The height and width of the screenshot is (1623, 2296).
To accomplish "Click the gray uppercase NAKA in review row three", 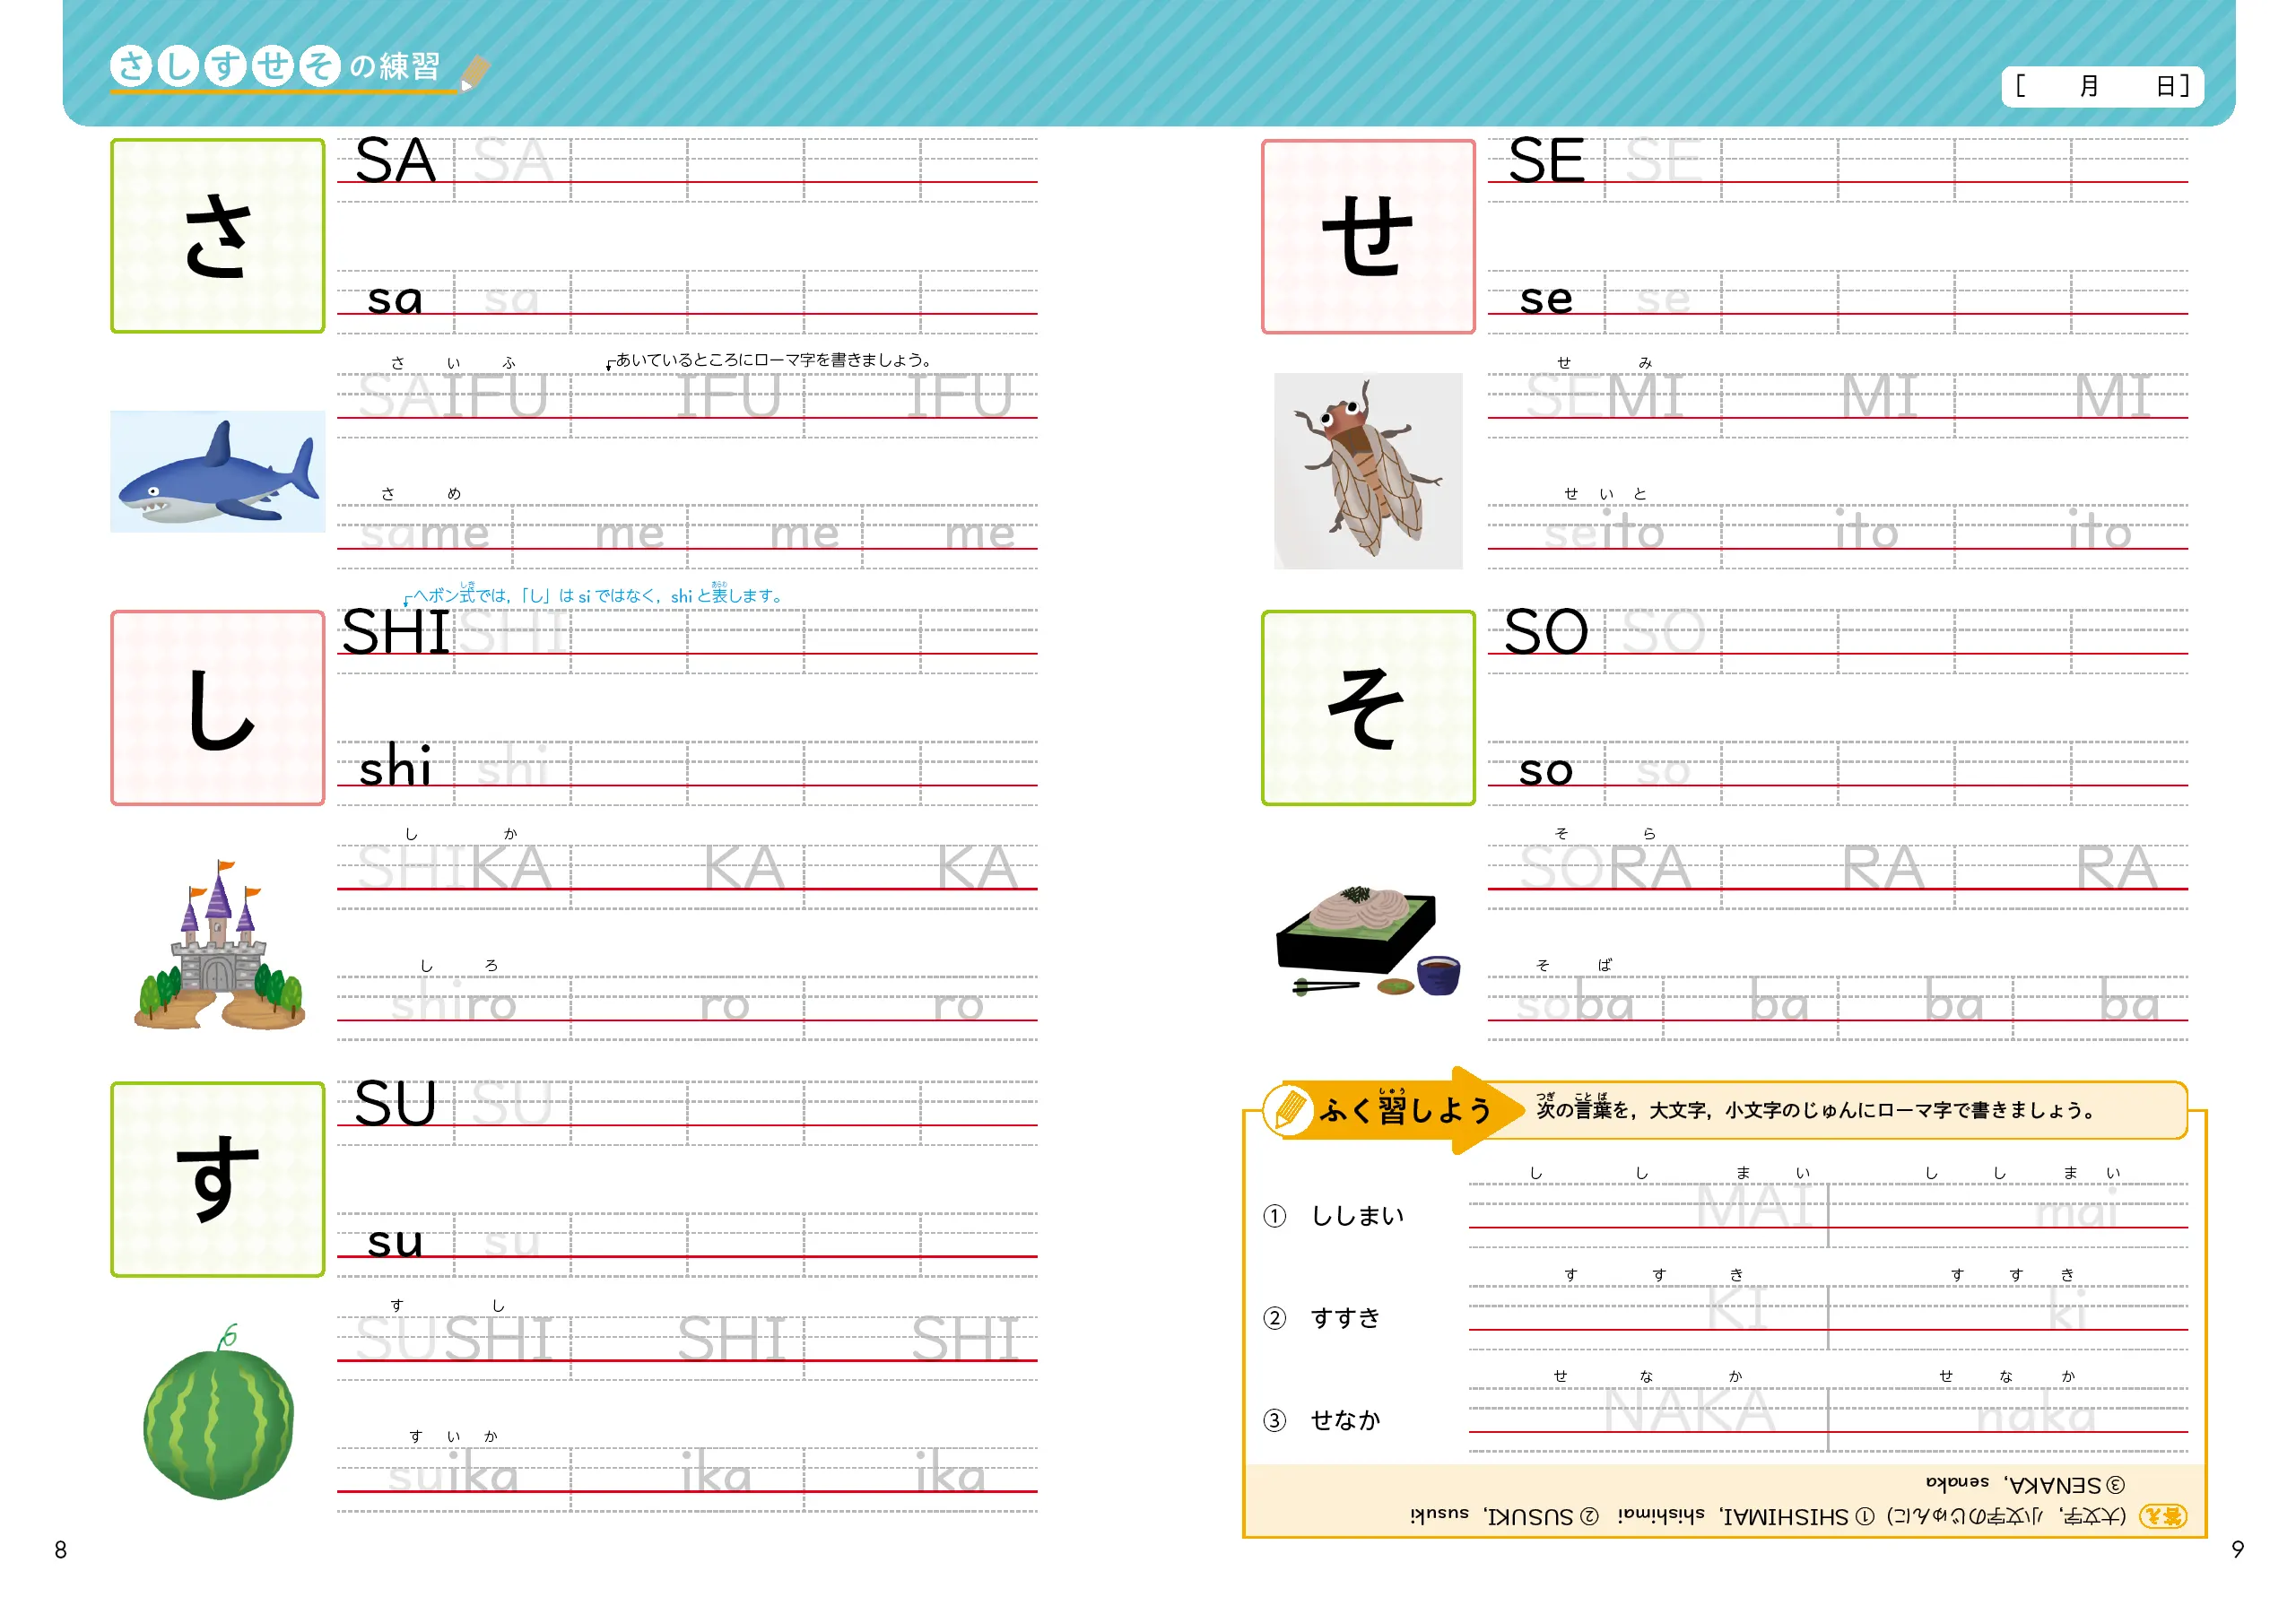I will point(1690,1411).
